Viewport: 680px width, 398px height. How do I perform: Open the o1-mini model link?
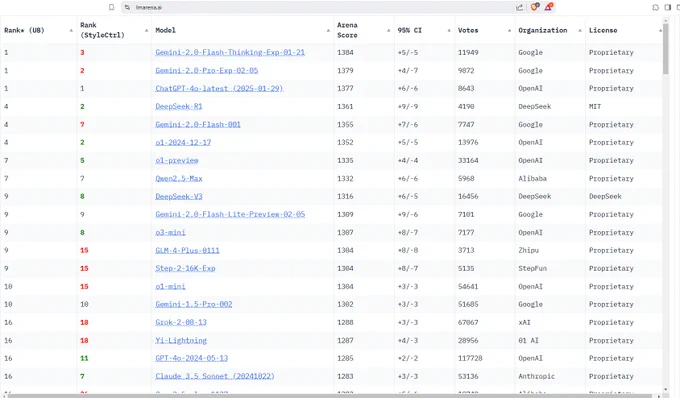170,287
